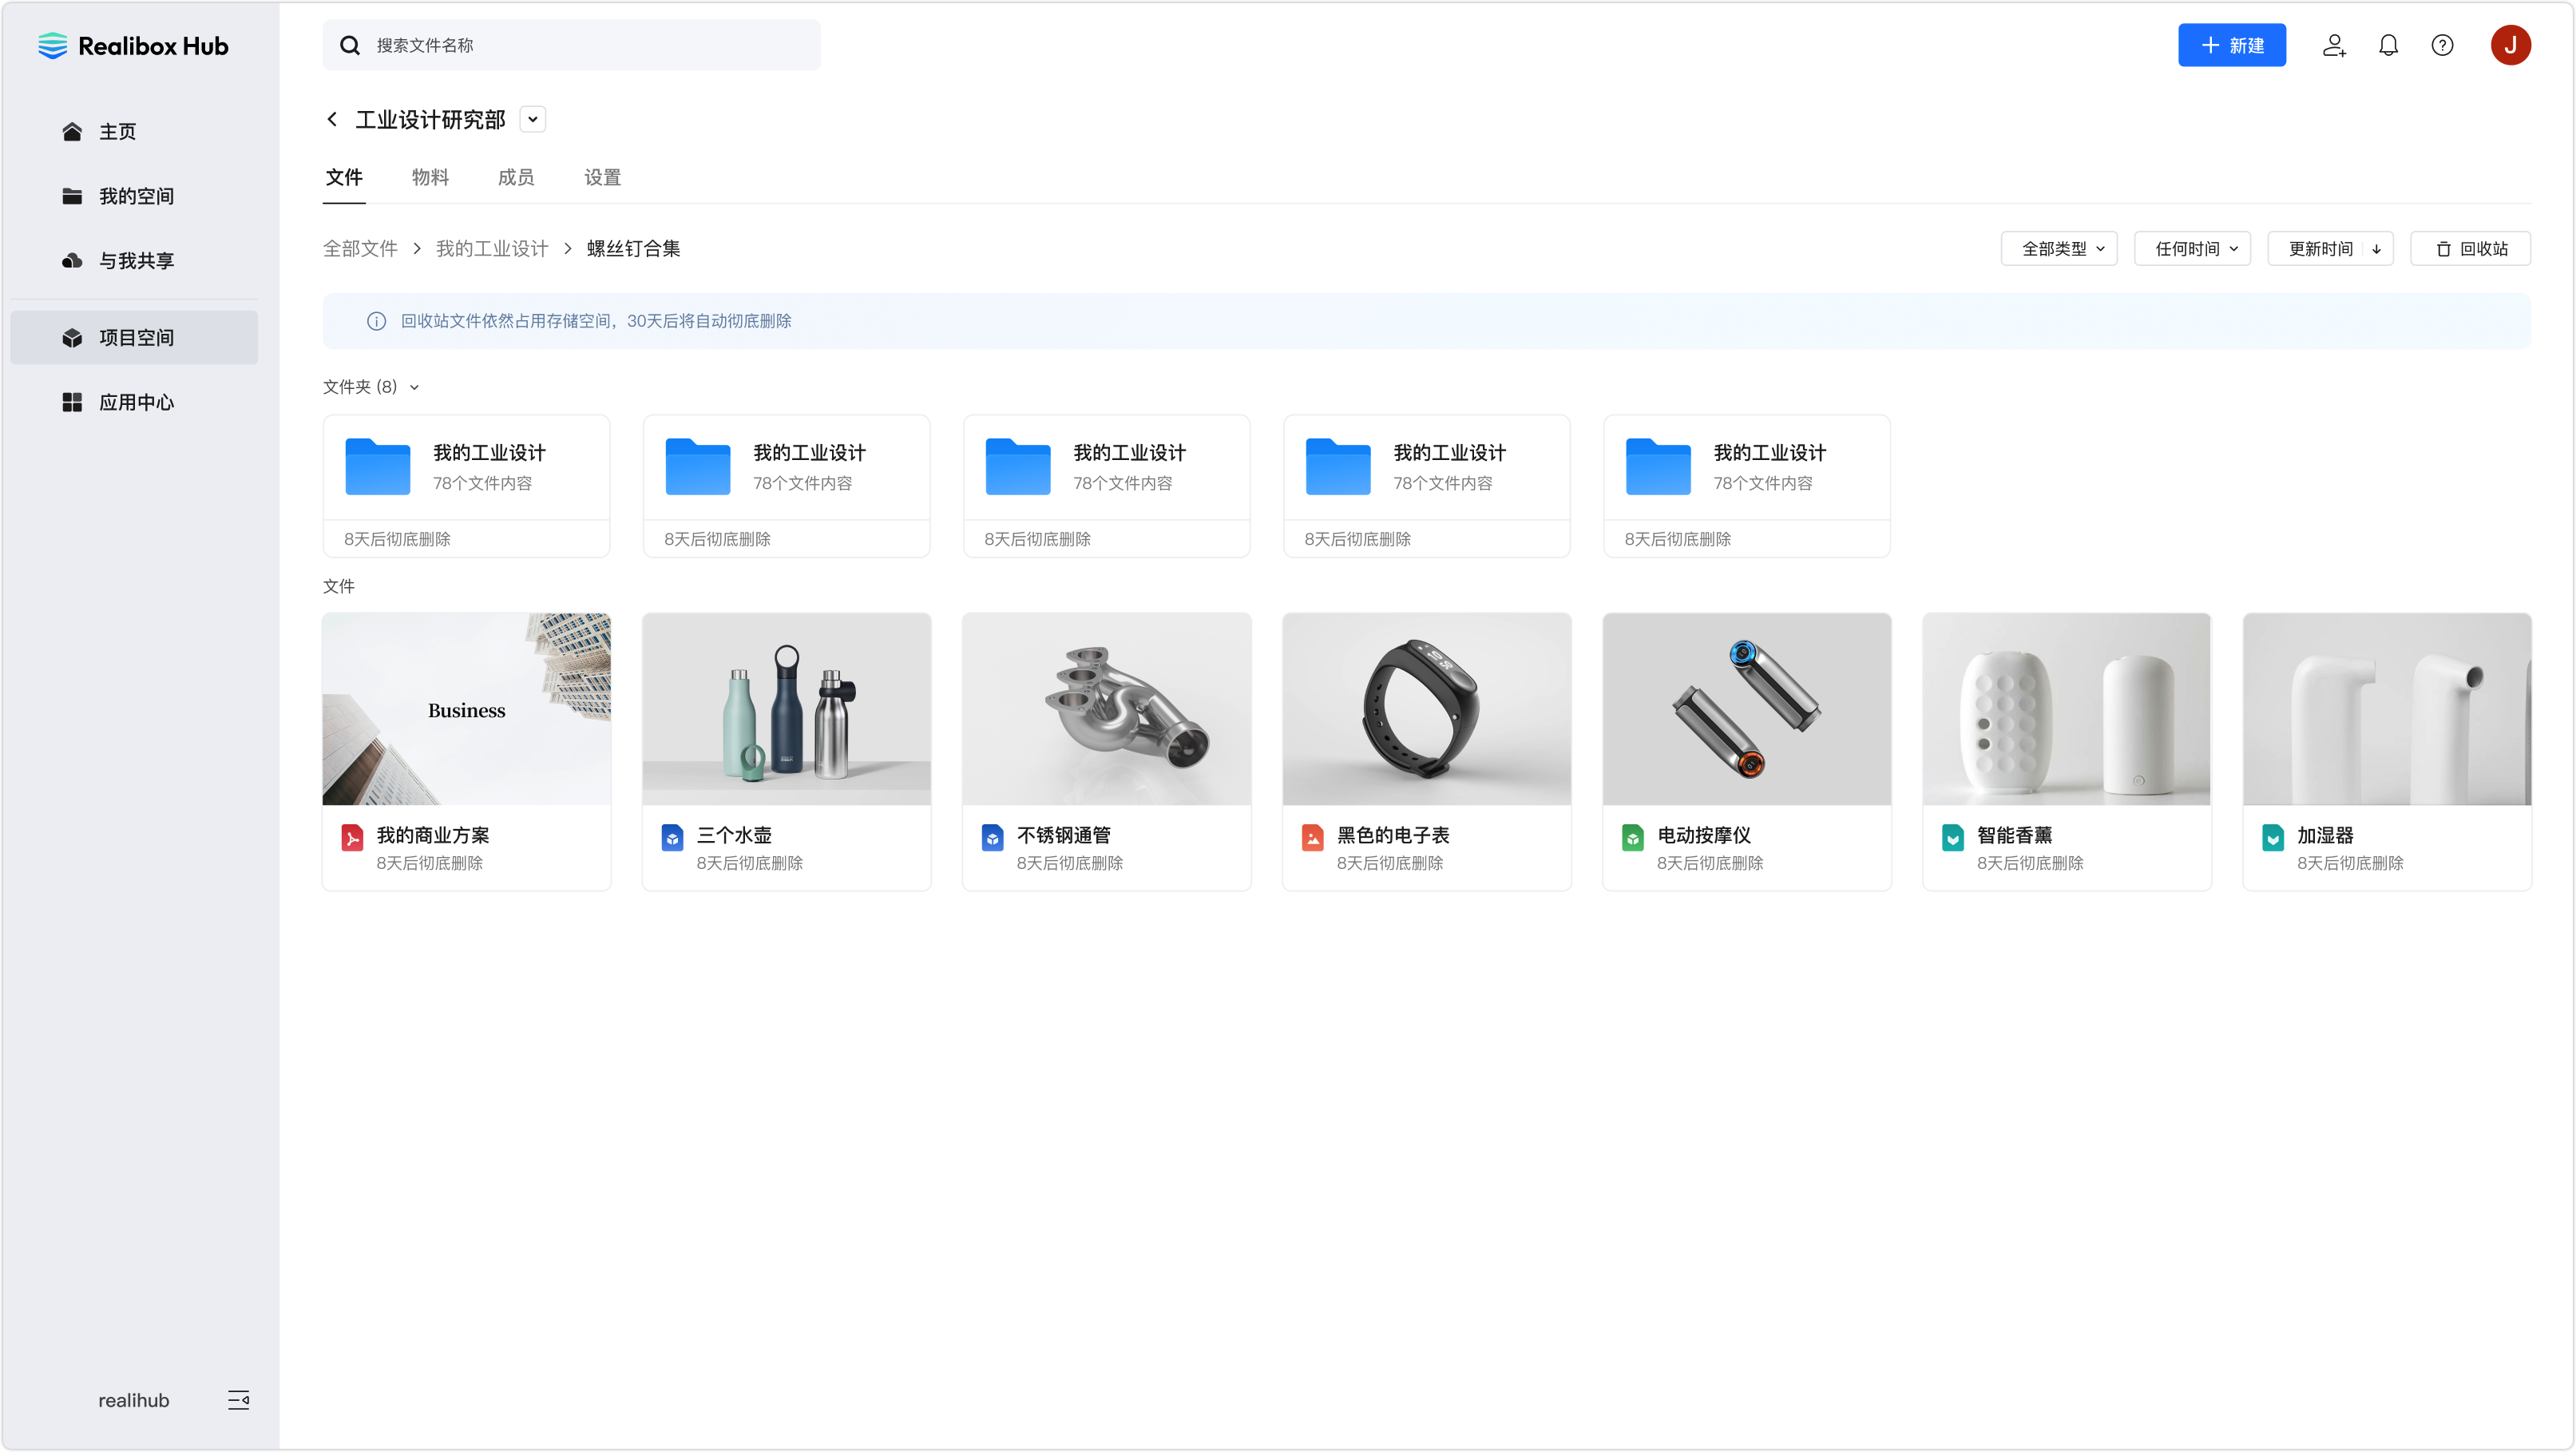Image resolution: width=2576 pixels, height=1452 pixels.
Task: Open the project dropdown next to 工业设计研究部
Action: coord(533,119)
